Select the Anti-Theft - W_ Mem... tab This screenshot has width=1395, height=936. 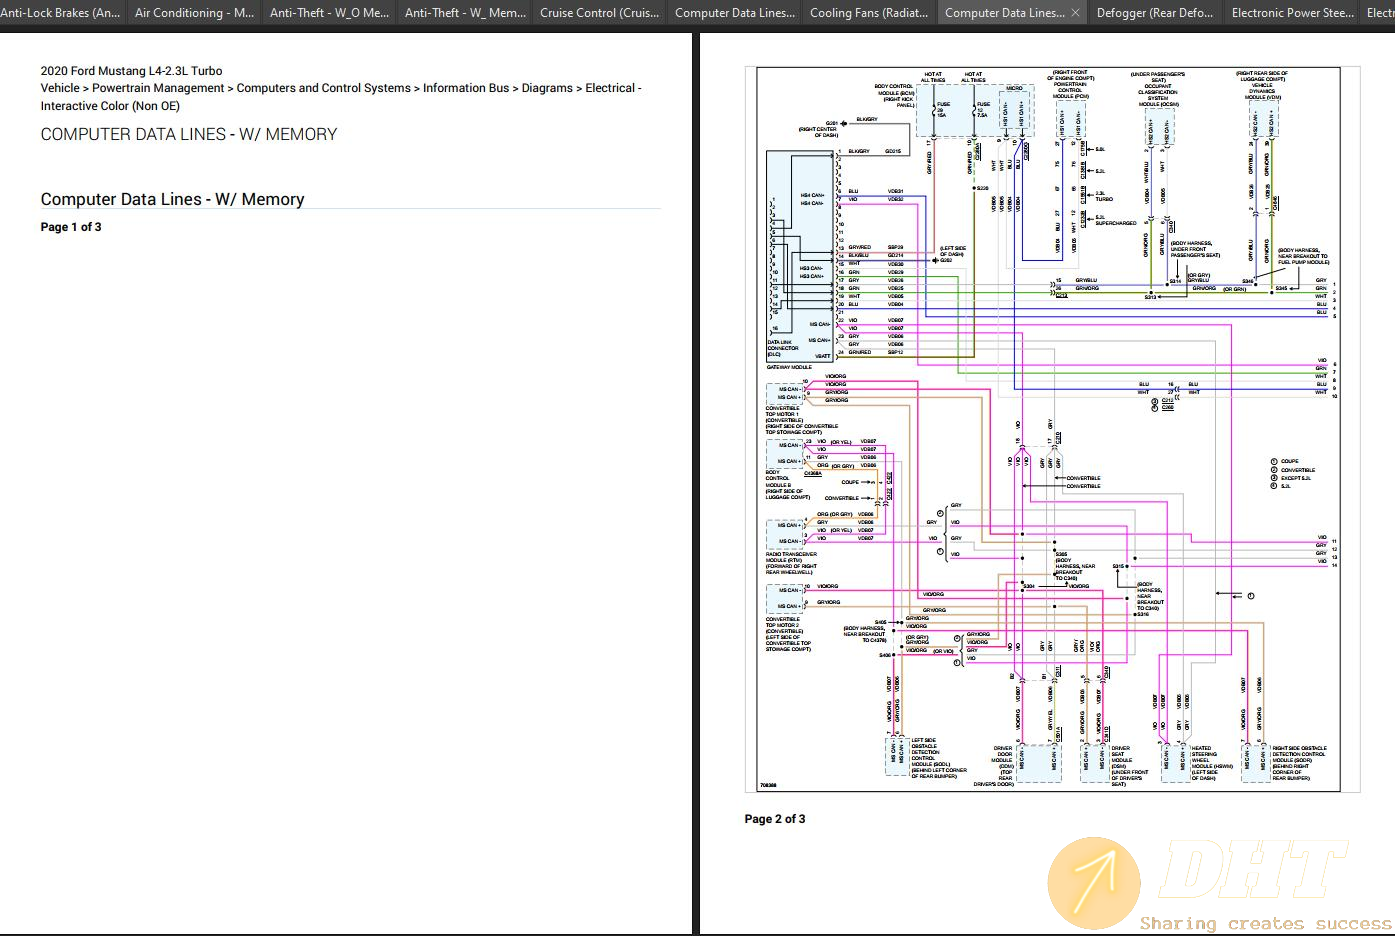(464, 13)
